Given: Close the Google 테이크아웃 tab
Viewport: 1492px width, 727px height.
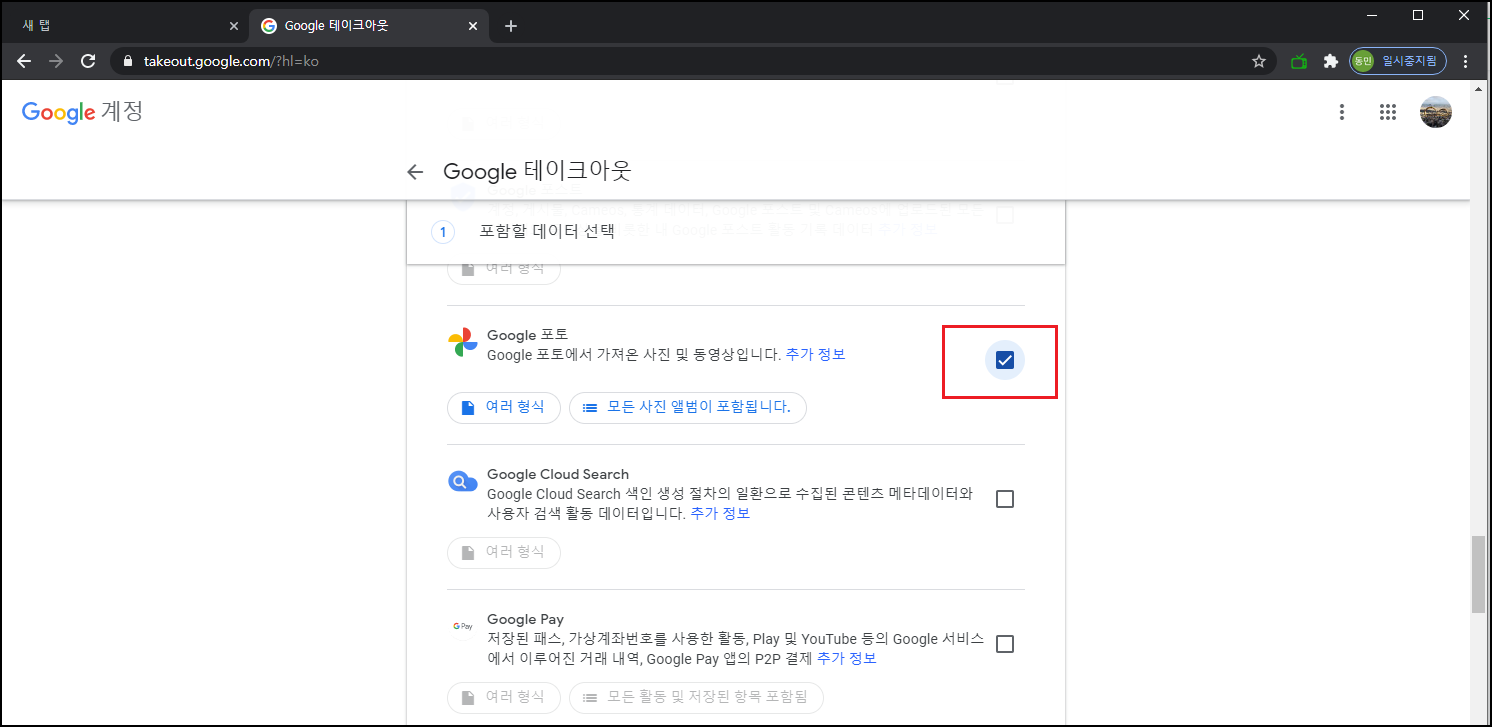Looking at the screenshot, I should (x=474, y=26).
